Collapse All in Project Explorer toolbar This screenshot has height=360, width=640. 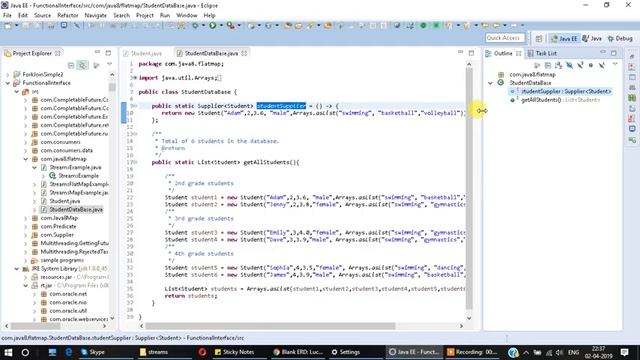pyautogui.click(x=71, y=65)
